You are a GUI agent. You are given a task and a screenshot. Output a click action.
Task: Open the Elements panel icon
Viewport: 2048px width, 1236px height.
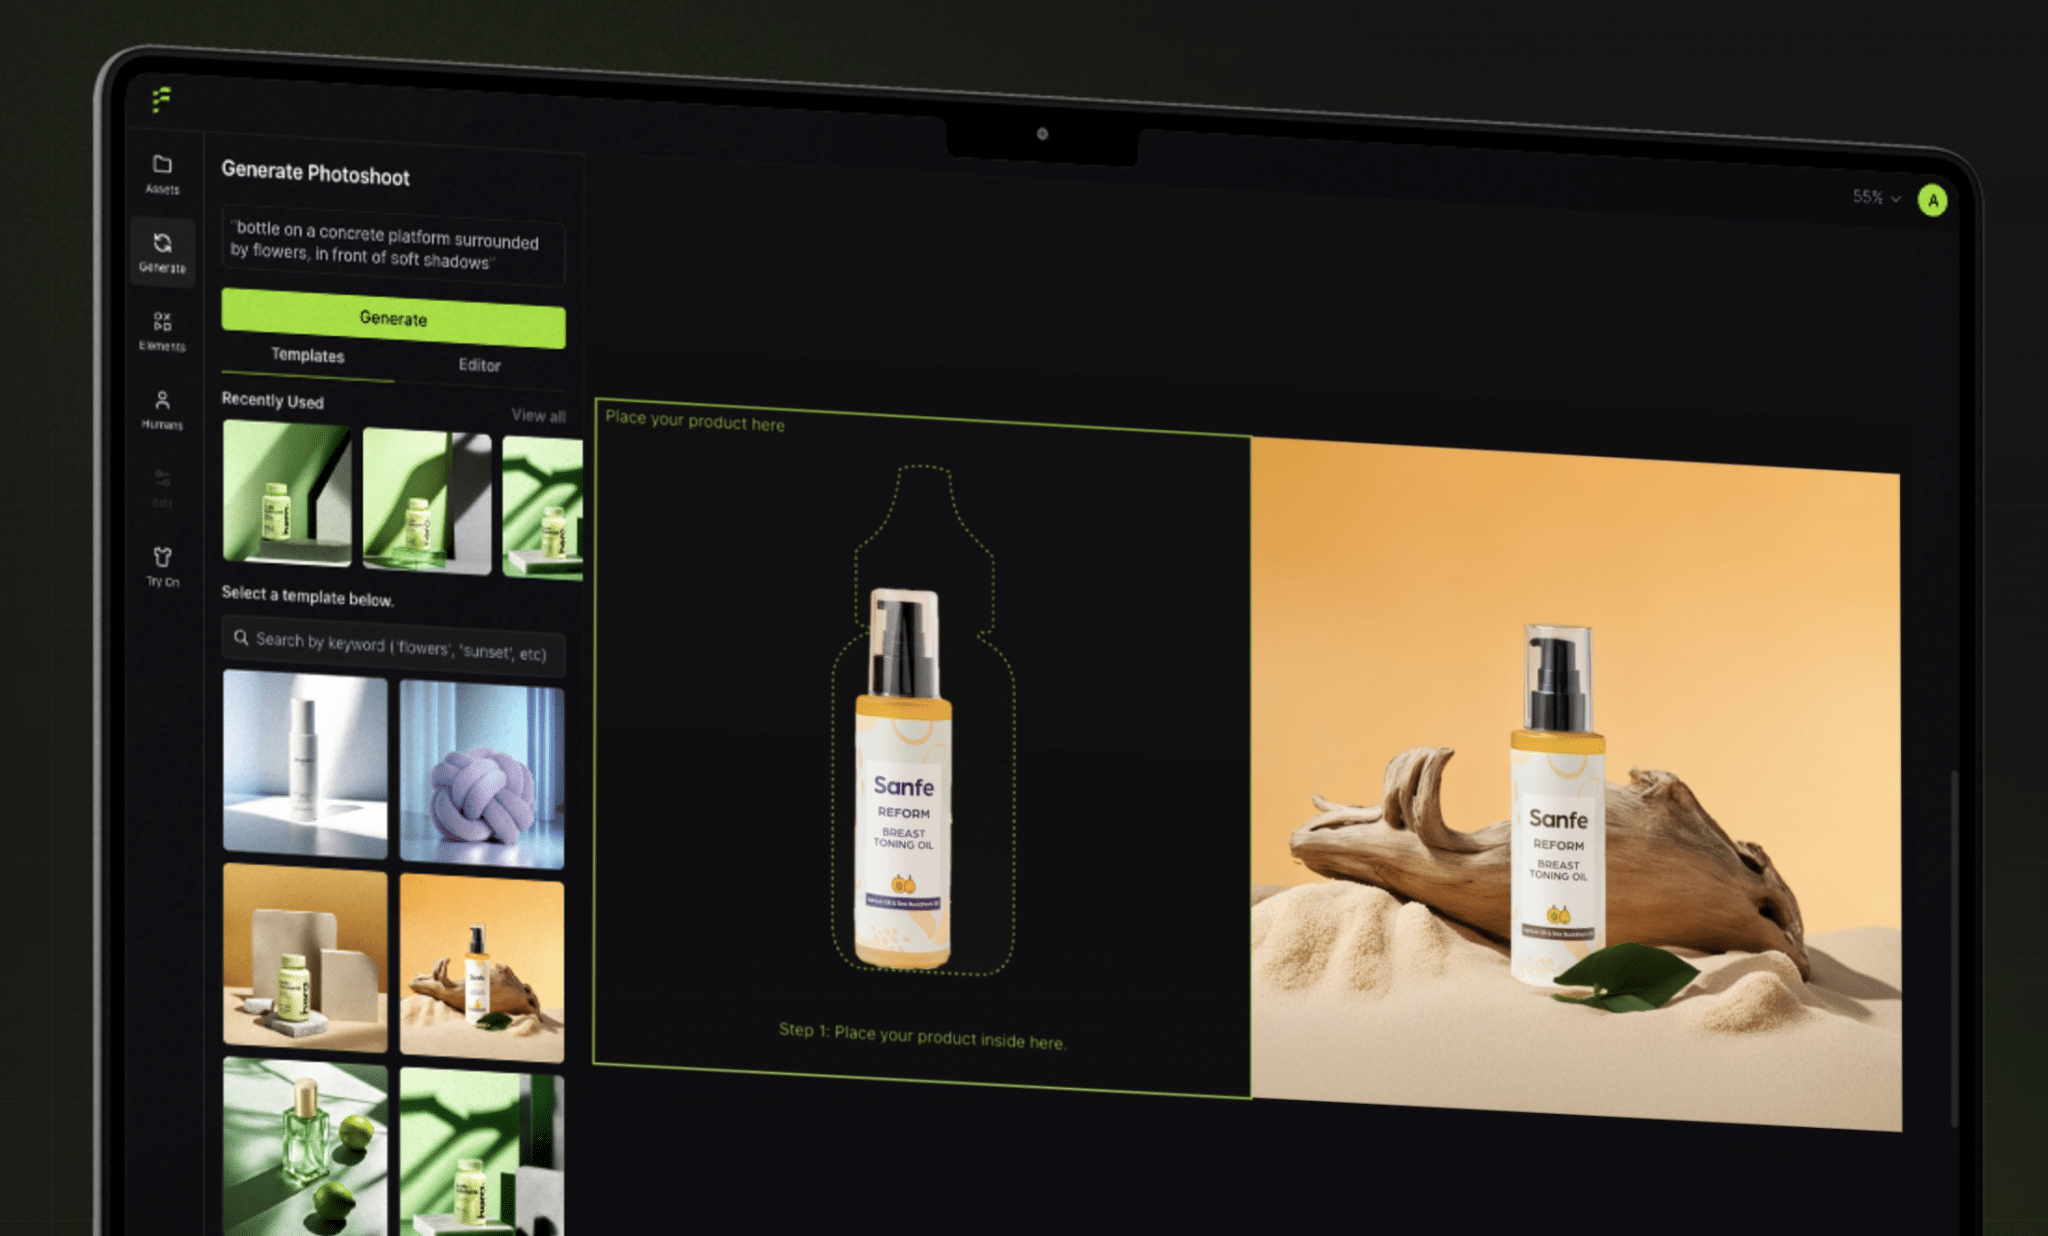(x=162, y=321)
